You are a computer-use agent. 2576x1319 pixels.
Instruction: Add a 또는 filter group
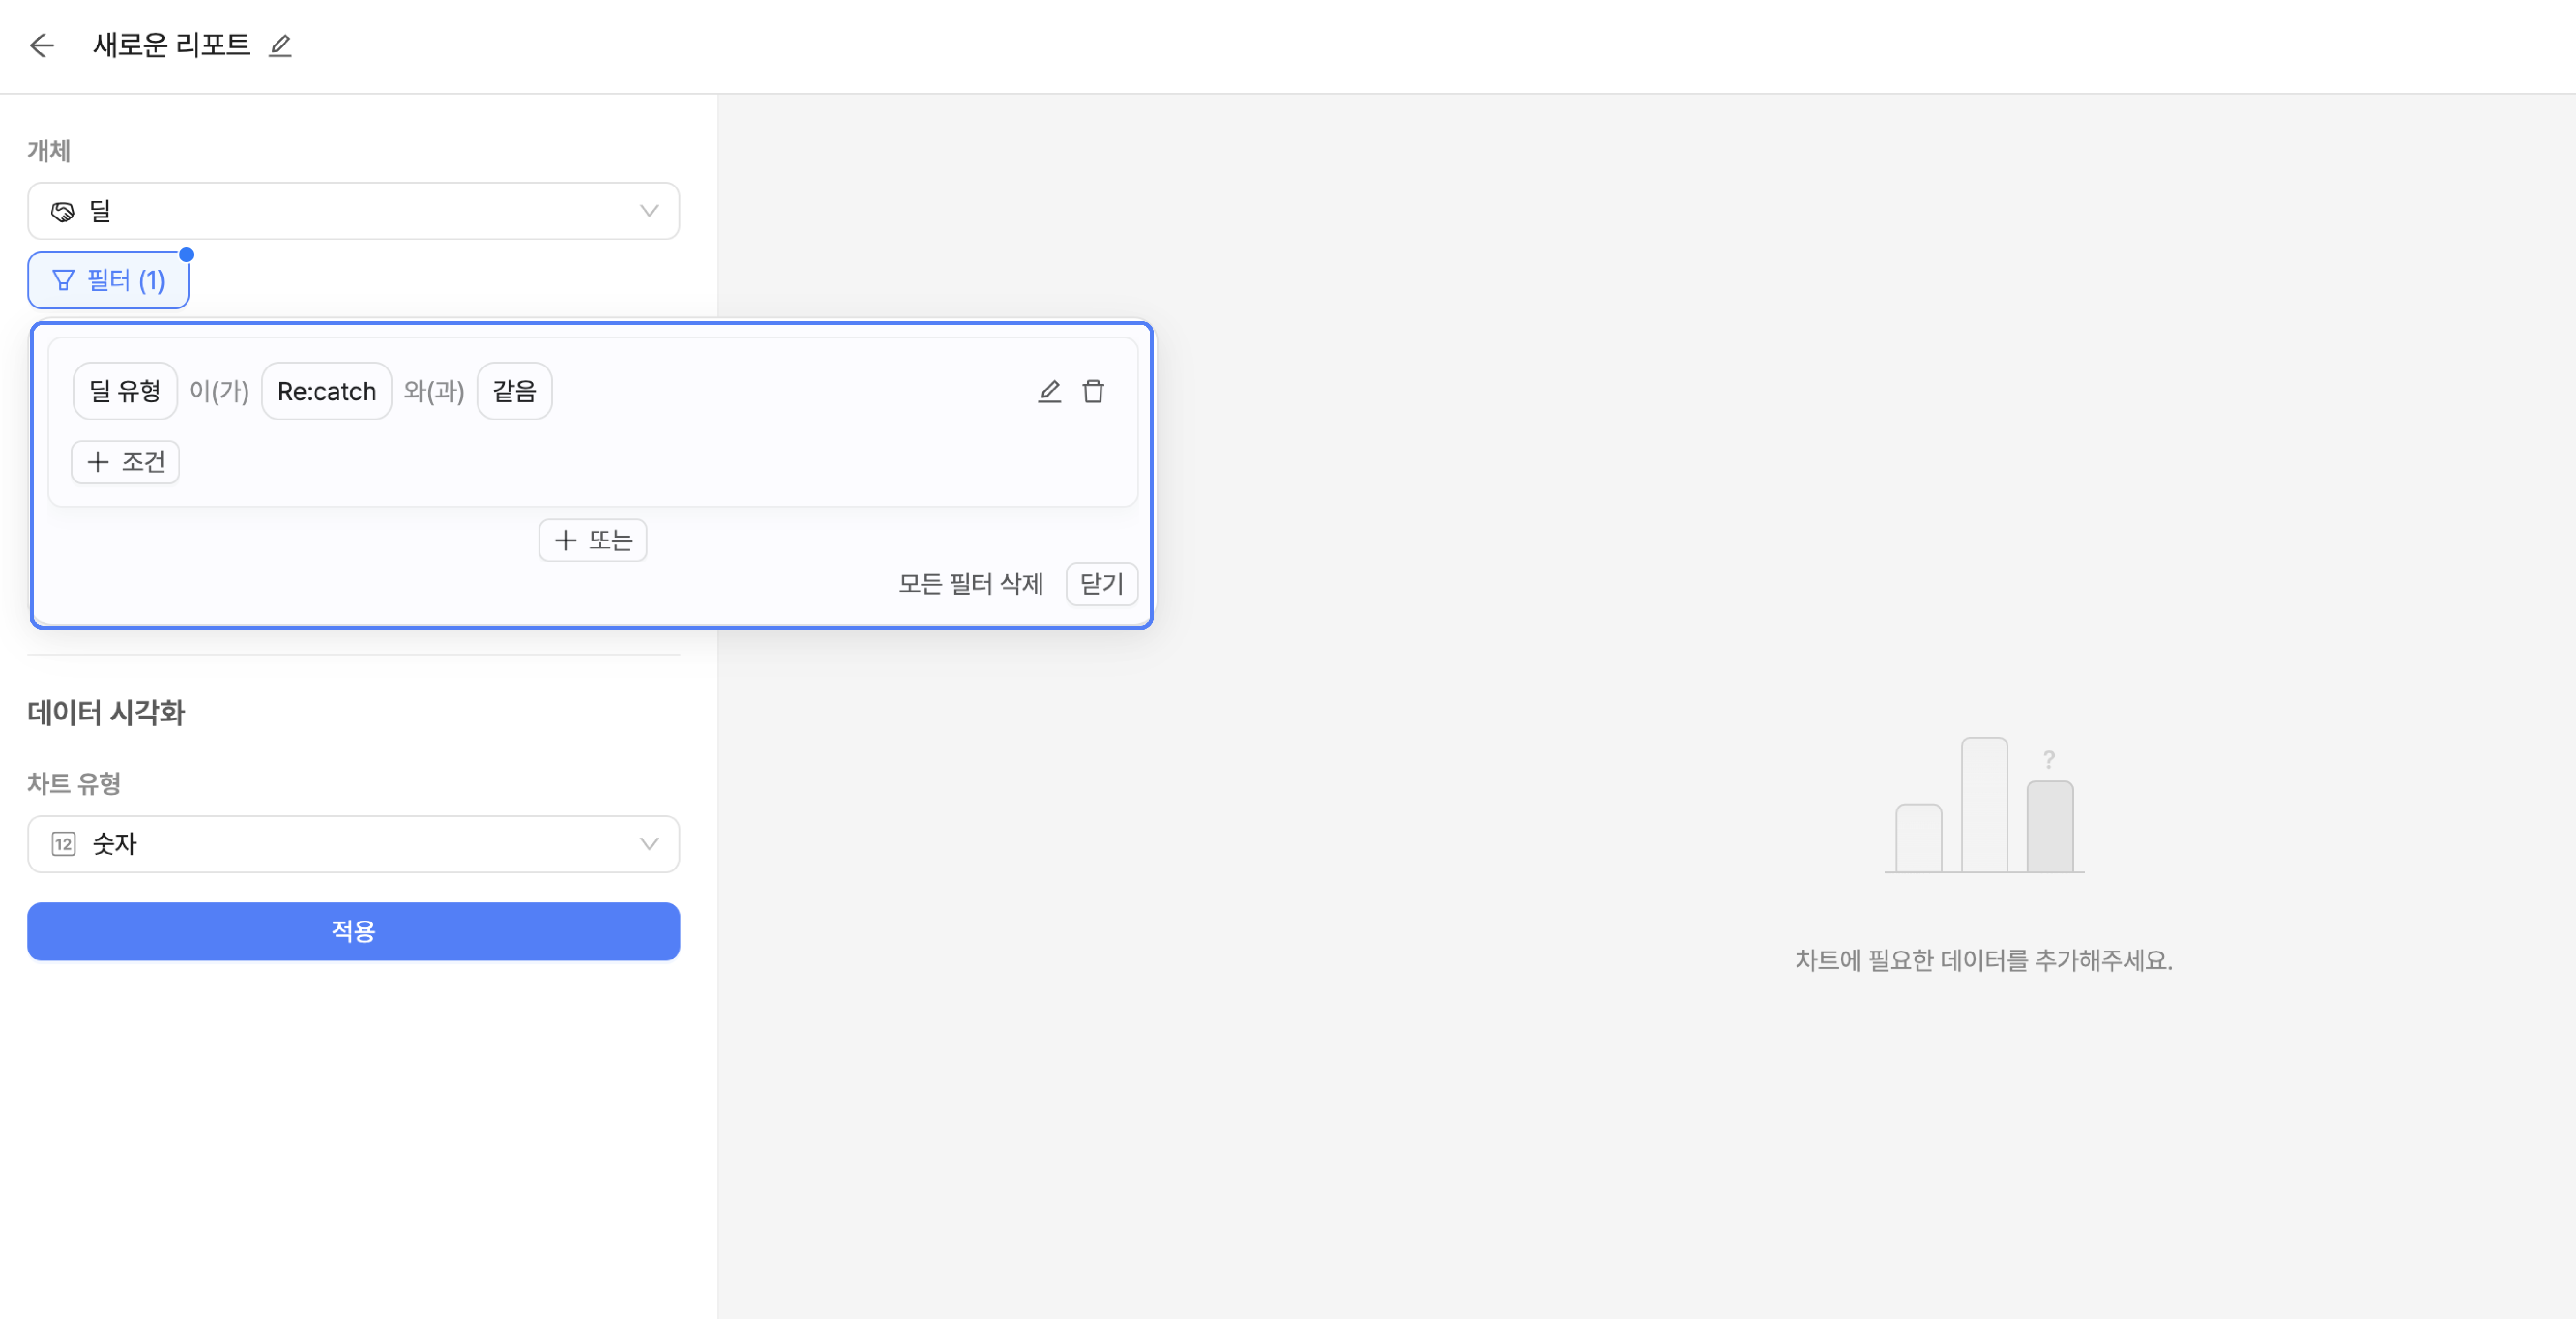click(593, 541)
